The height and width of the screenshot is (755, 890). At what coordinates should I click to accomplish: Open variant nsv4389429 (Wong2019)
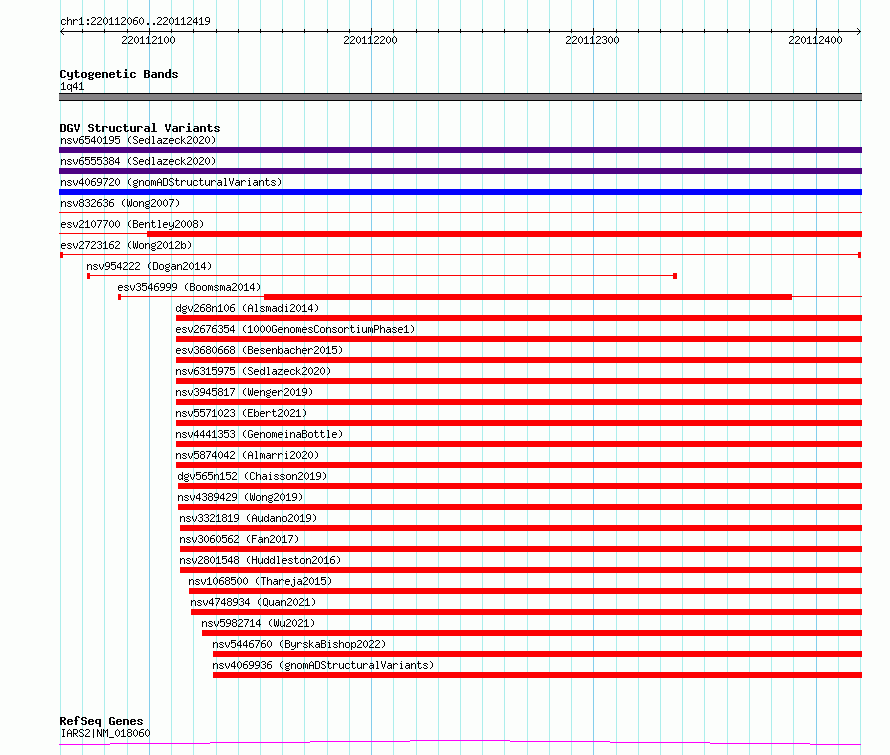(x=240, y=497)
